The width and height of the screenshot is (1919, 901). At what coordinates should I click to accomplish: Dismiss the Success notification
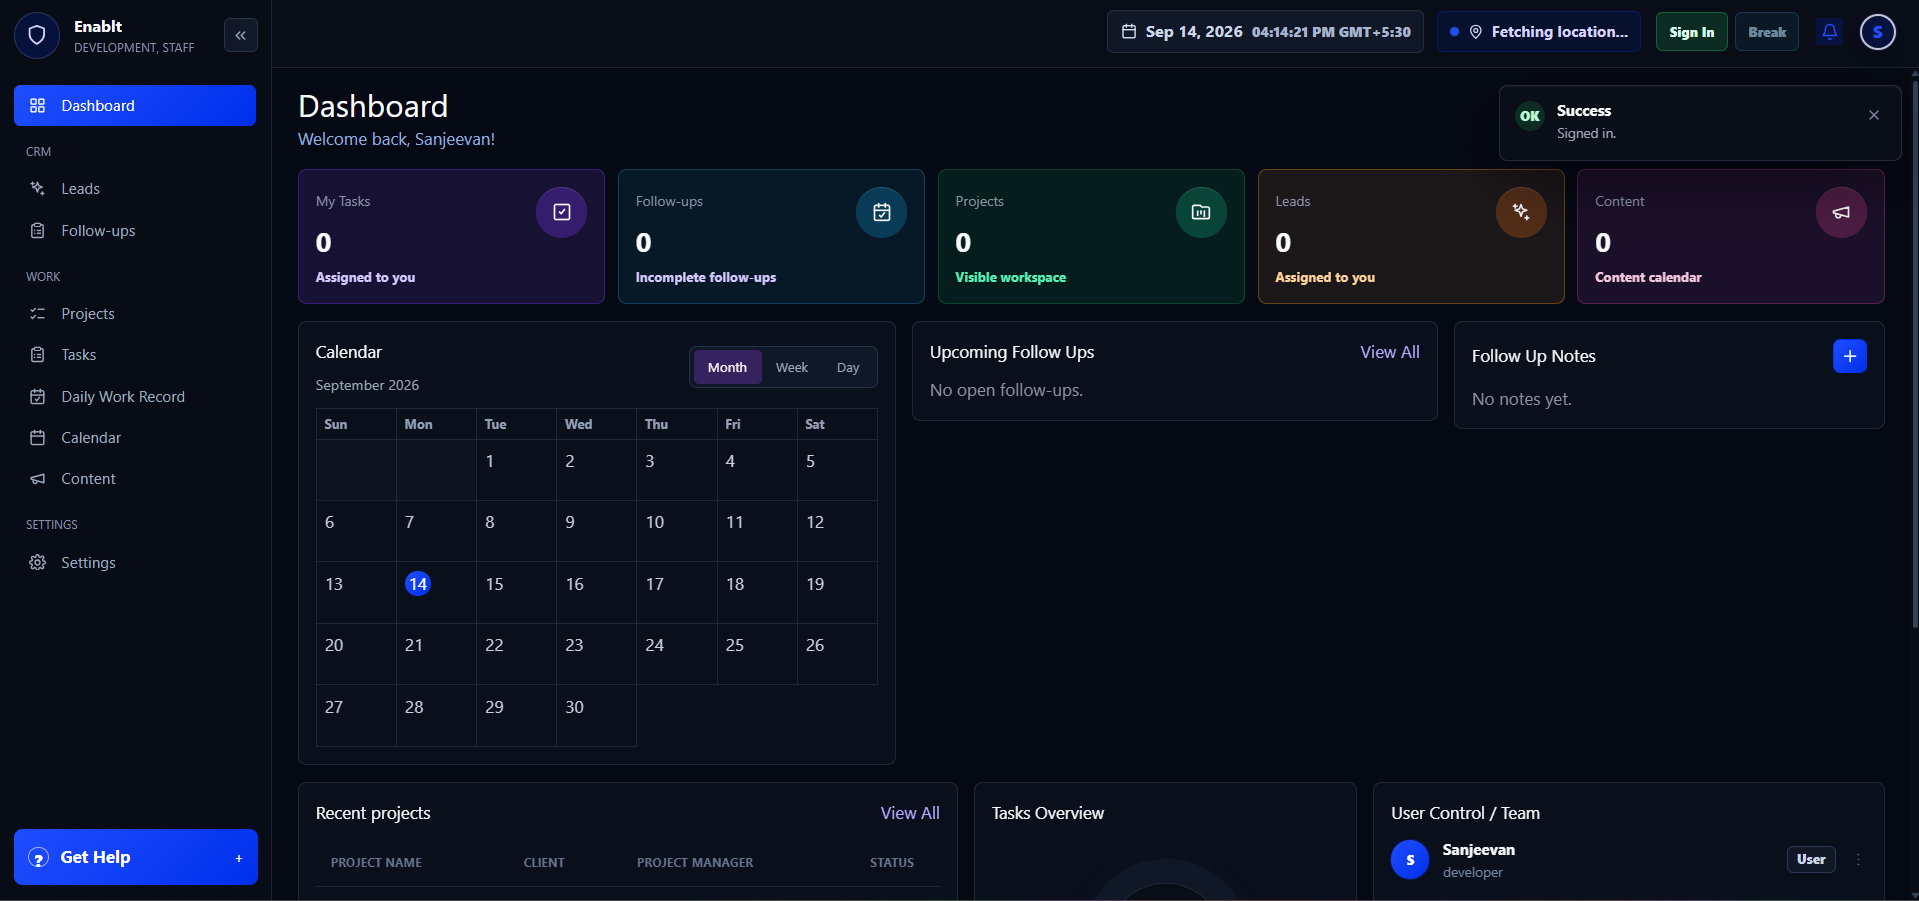(1874, 115)
